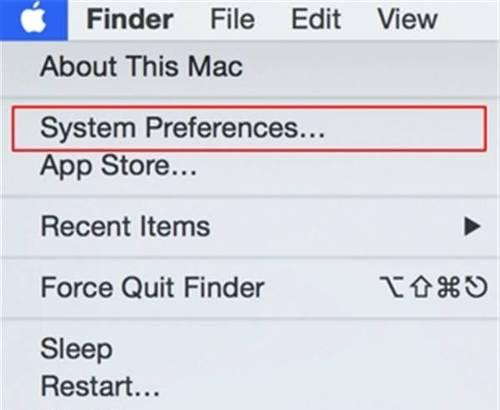Click the Option key symbol in shortcut
This screenshot has height=410, width=500.
tap(392, 287)
